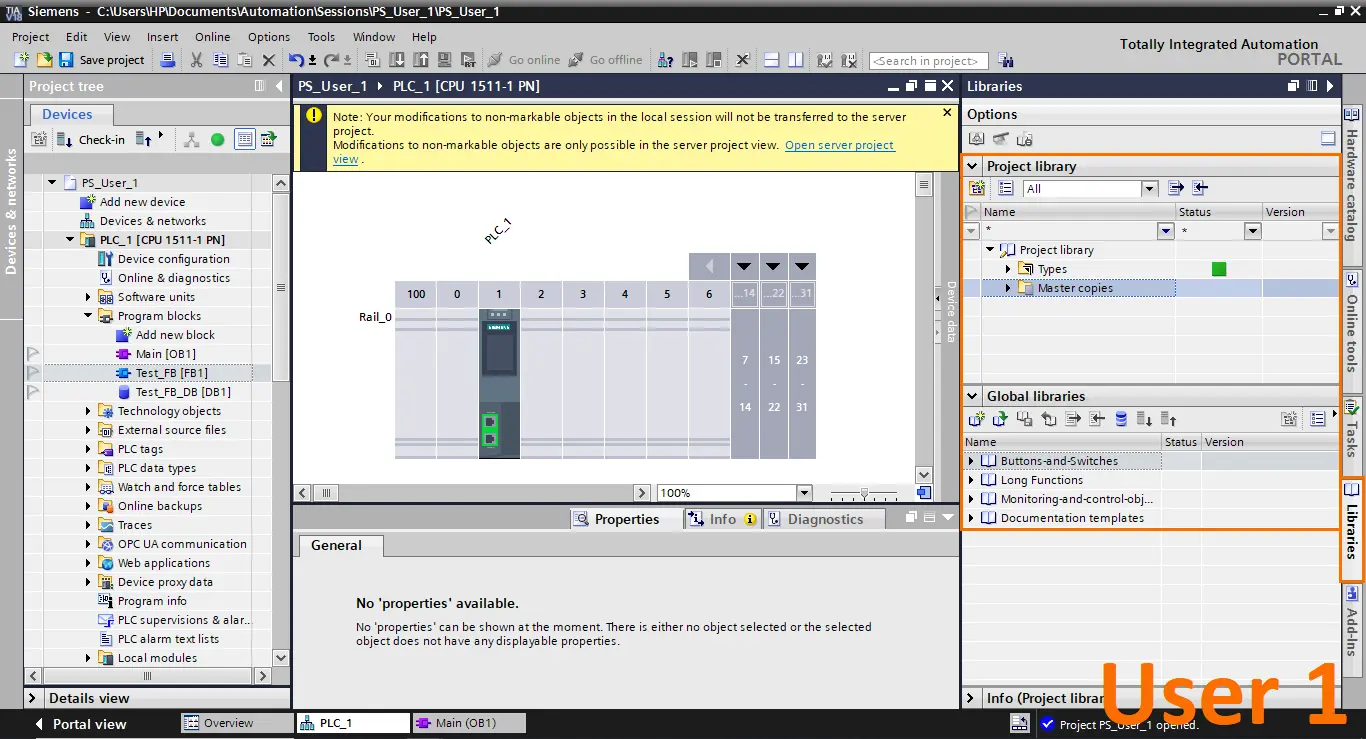Click the Search in project field
Screen dimensions: 1366x739
(x=929, y=61)
